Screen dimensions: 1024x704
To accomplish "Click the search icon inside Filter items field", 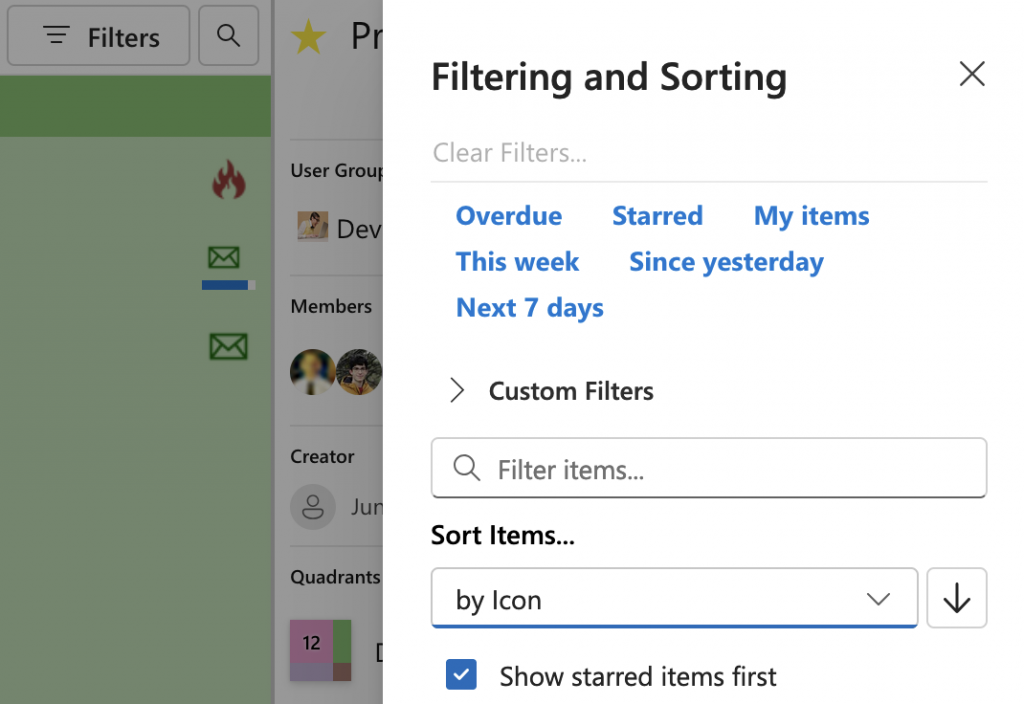I will click(466, 468).
